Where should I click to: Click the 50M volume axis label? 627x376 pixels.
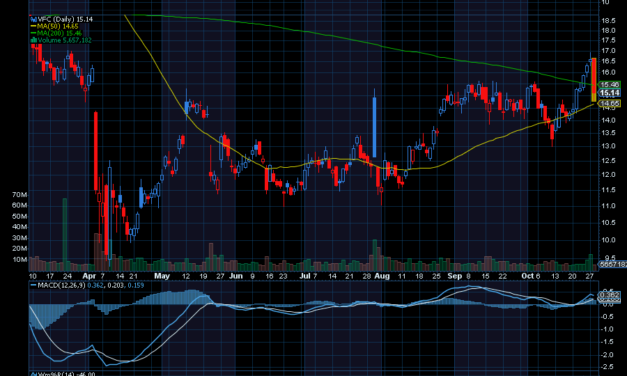(20, 216)
